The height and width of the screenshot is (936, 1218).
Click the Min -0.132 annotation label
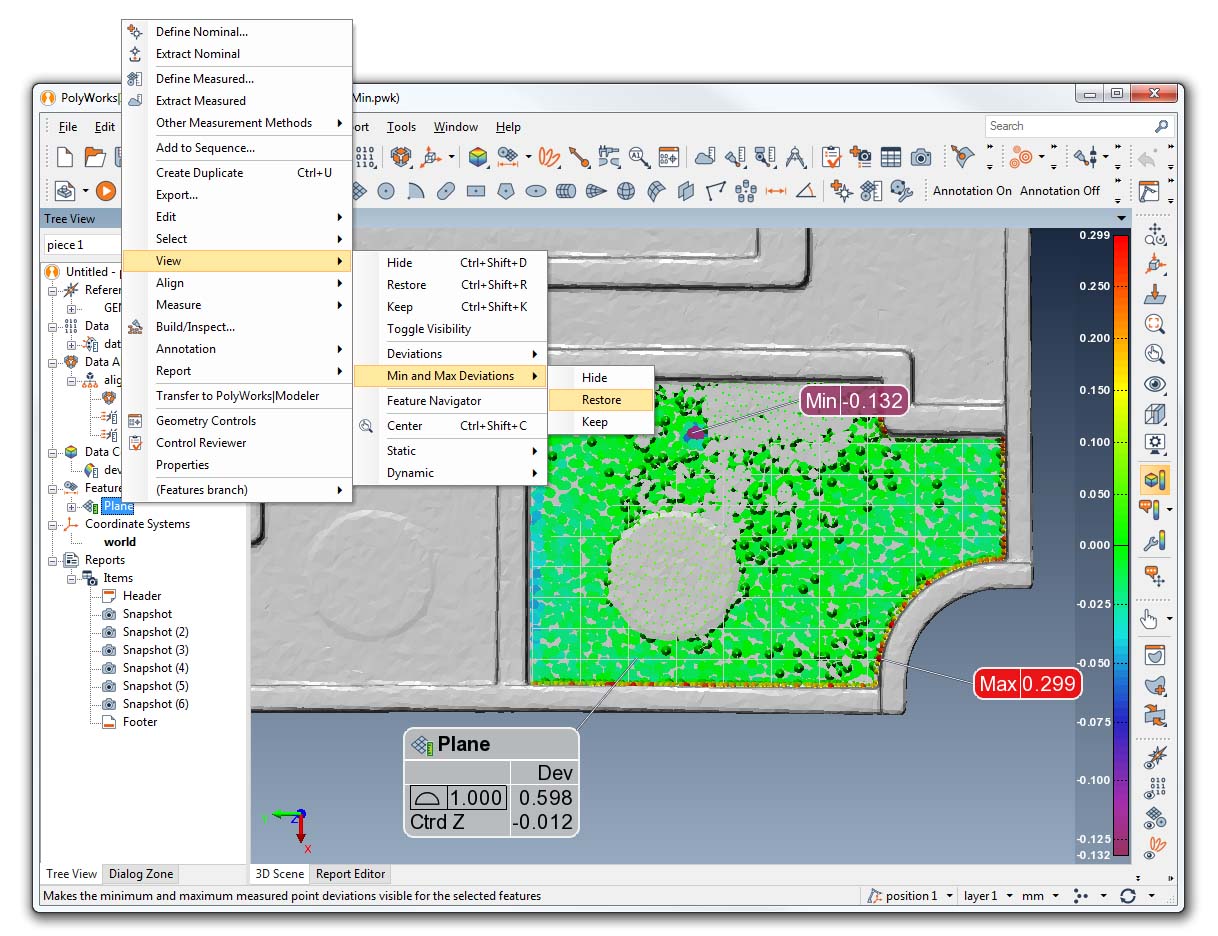(854, 401)
